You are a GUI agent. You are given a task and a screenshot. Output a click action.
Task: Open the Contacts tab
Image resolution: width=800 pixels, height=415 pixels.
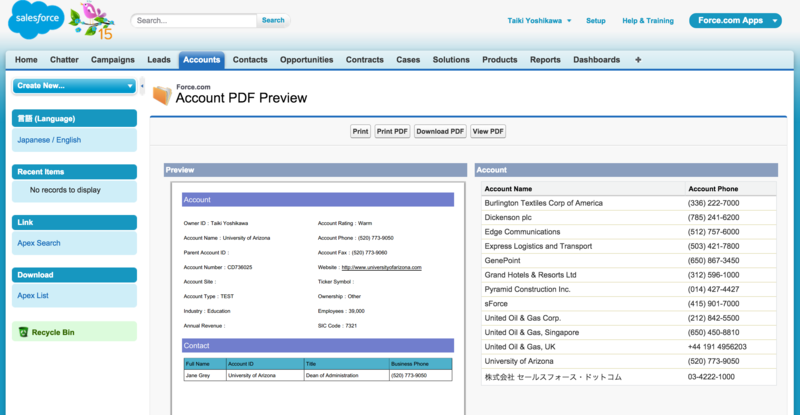tap(250, 60)
